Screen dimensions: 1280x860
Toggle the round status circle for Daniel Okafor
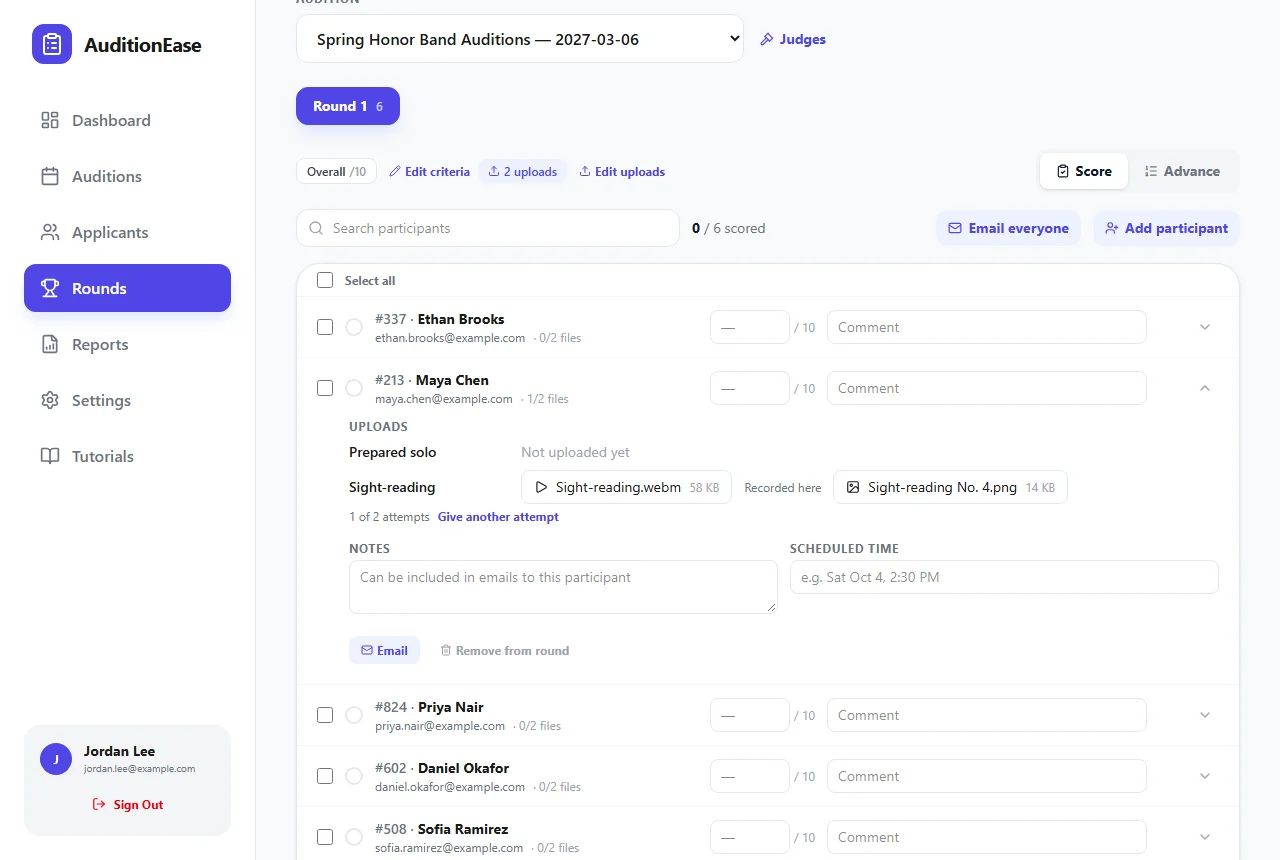coord(354,776)
